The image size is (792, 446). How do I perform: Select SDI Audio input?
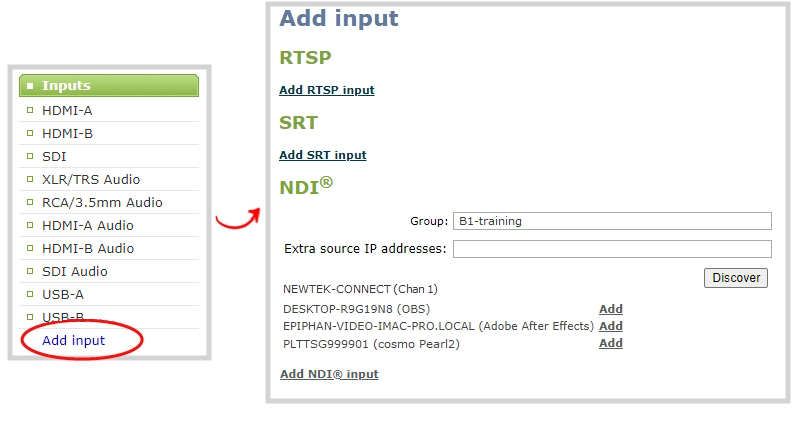click(74, 271)
